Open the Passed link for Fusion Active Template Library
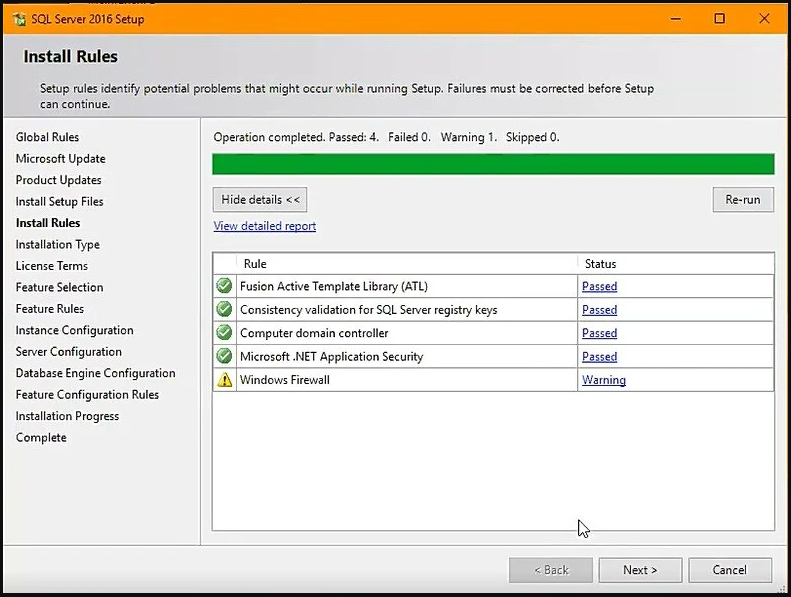 click(x=599, y=286)
